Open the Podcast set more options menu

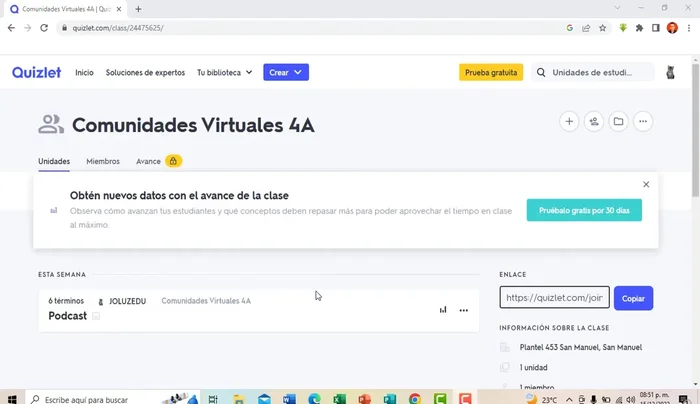point(464,310)
